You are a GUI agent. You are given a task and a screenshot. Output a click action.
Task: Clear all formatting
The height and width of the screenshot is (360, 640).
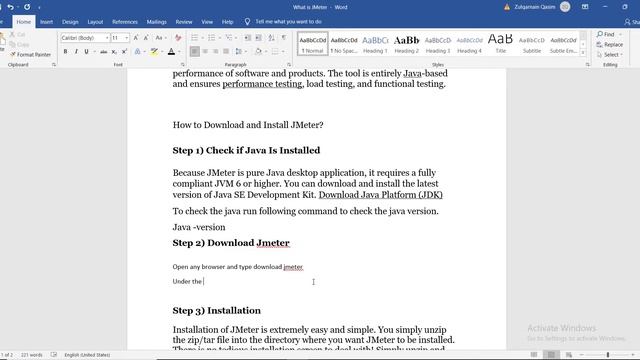coord(178,38)
